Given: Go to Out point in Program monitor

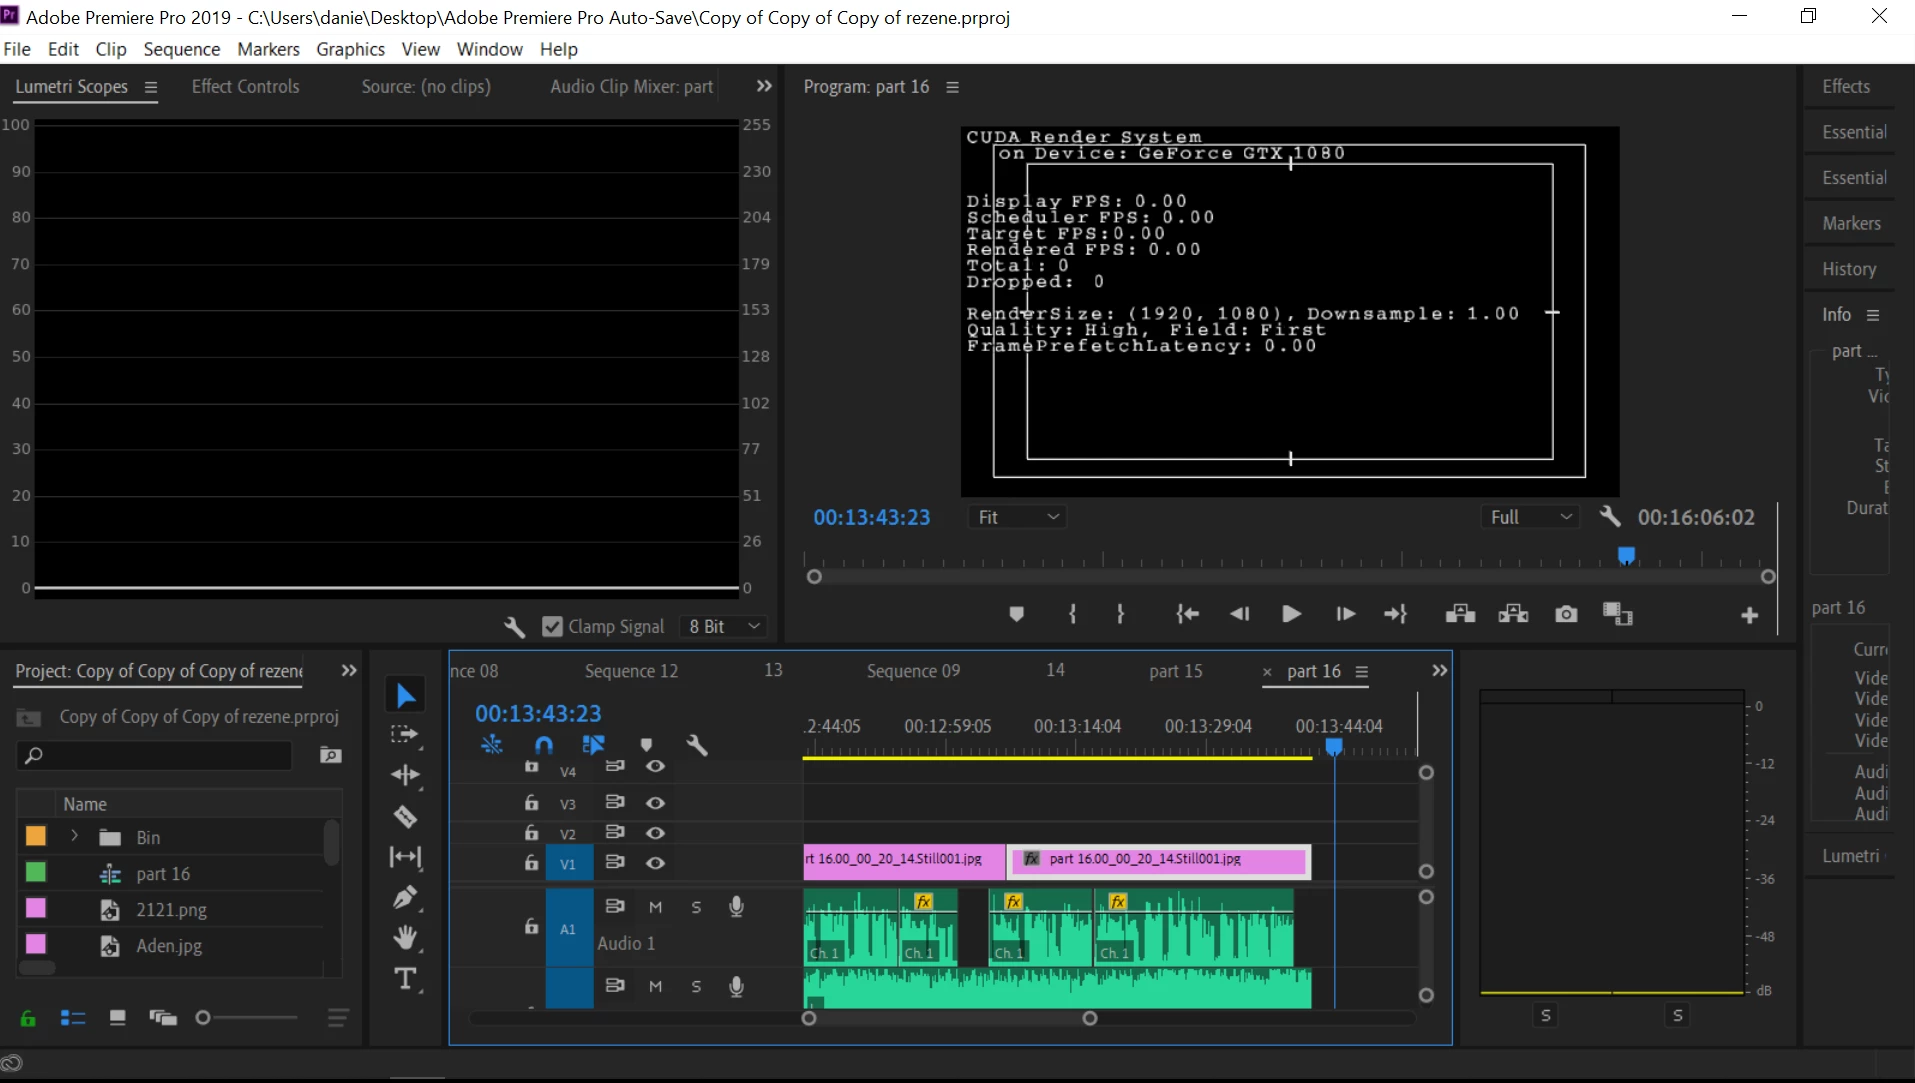Looking at the screenshot, I should click(x=1395, y=614).
